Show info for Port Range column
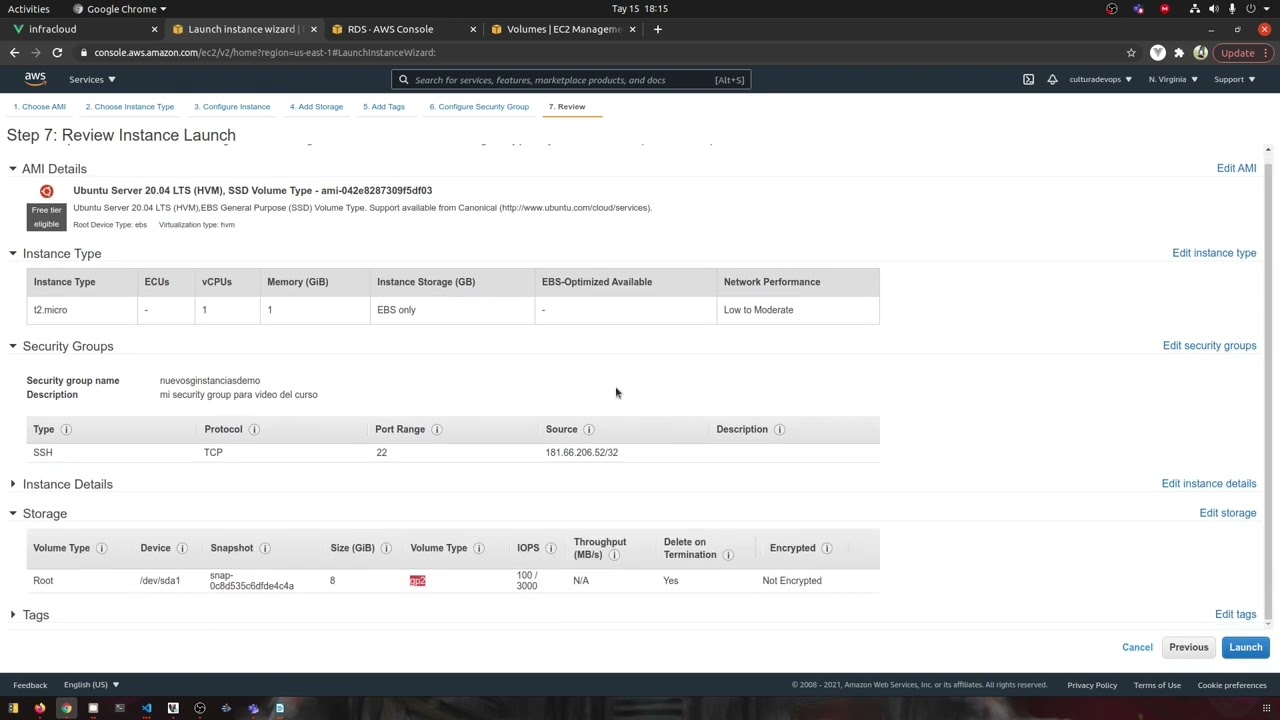Screen dimensions: 1280x720 pos(436,429)
